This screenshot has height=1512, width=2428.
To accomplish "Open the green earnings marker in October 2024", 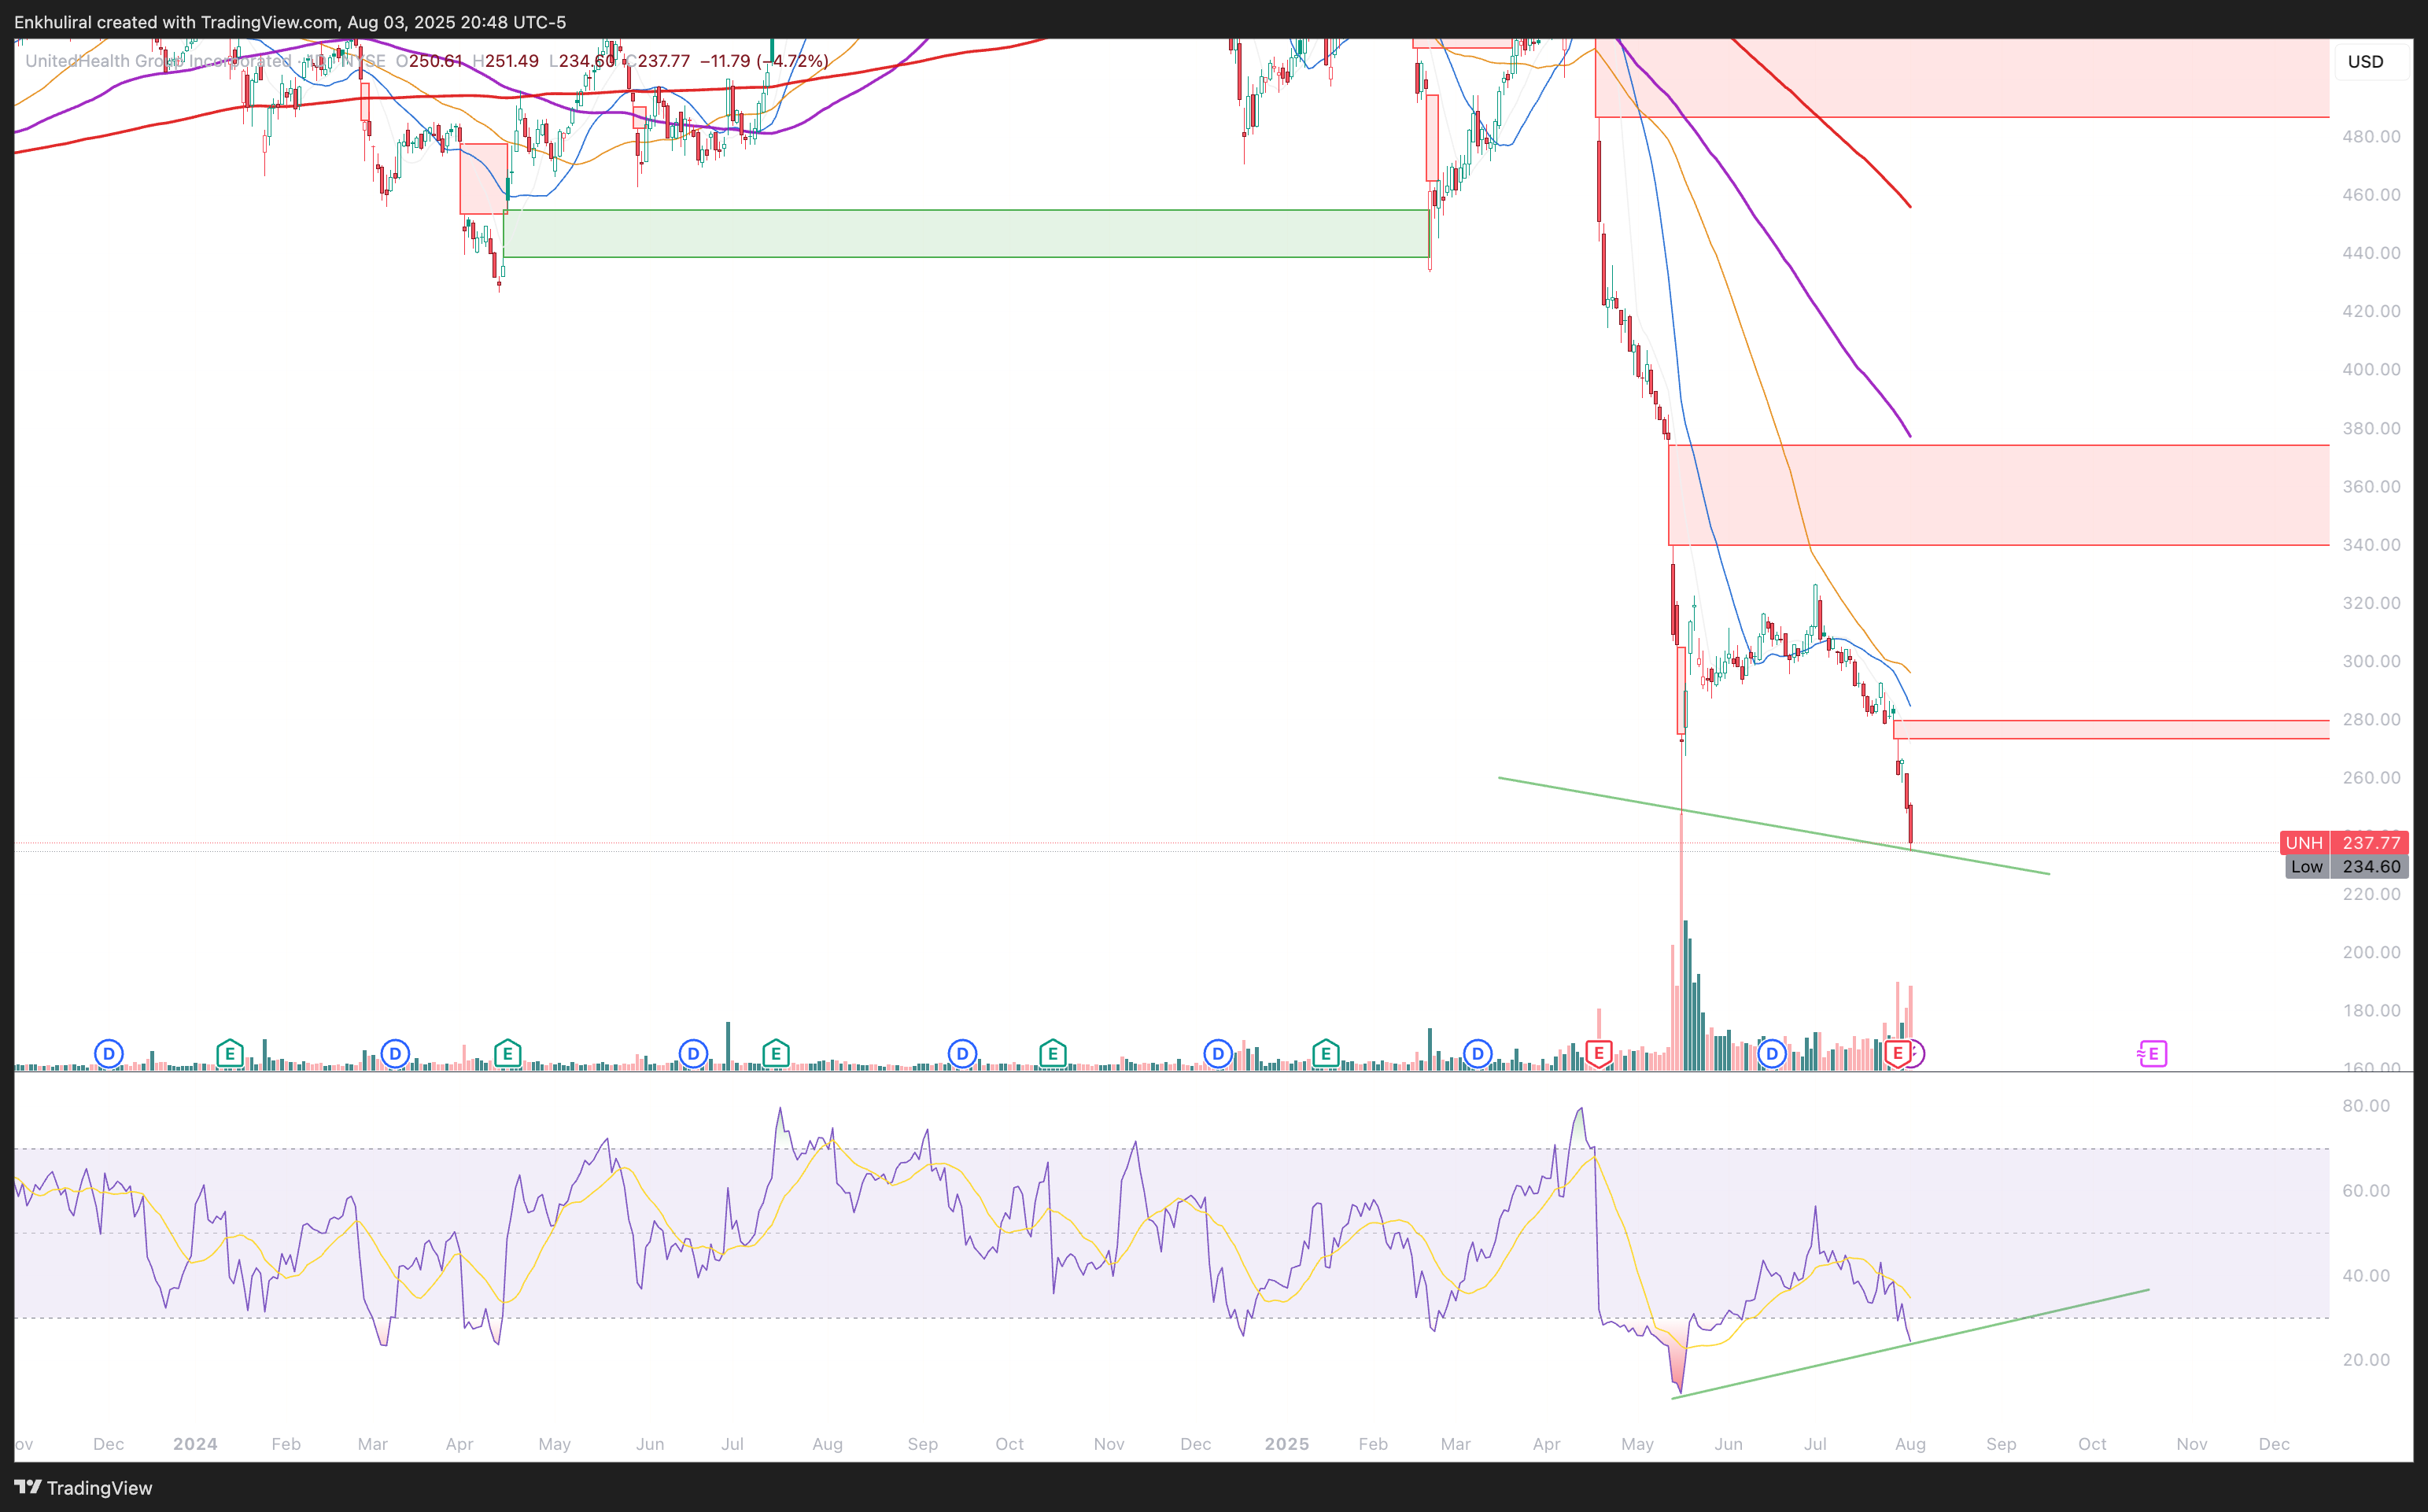I will click(1052, 1053).
